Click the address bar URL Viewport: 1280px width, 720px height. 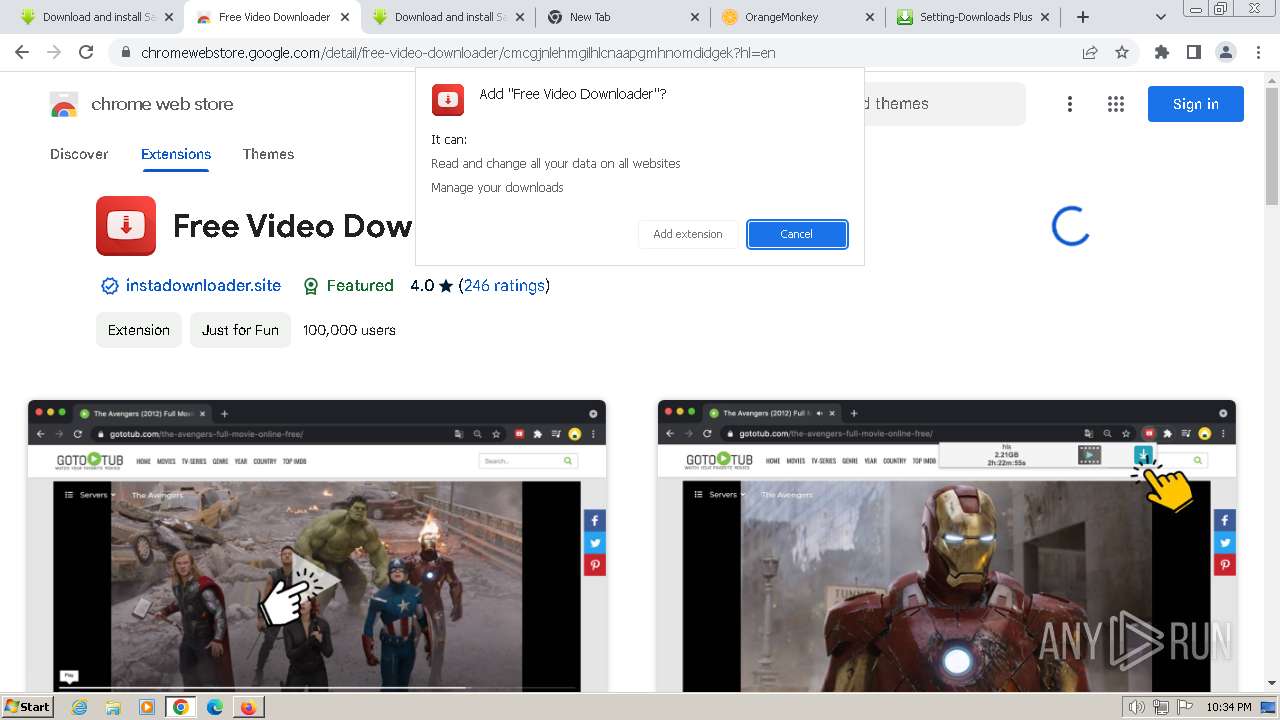(458, 52)
